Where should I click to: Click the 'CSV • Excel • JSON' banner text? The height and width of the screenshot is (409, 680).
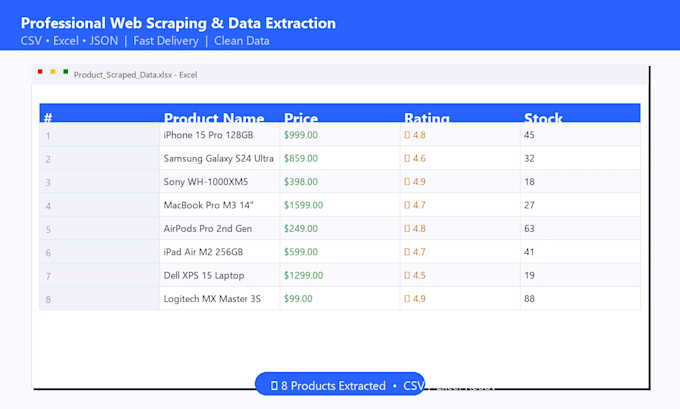tap(69, 41)
